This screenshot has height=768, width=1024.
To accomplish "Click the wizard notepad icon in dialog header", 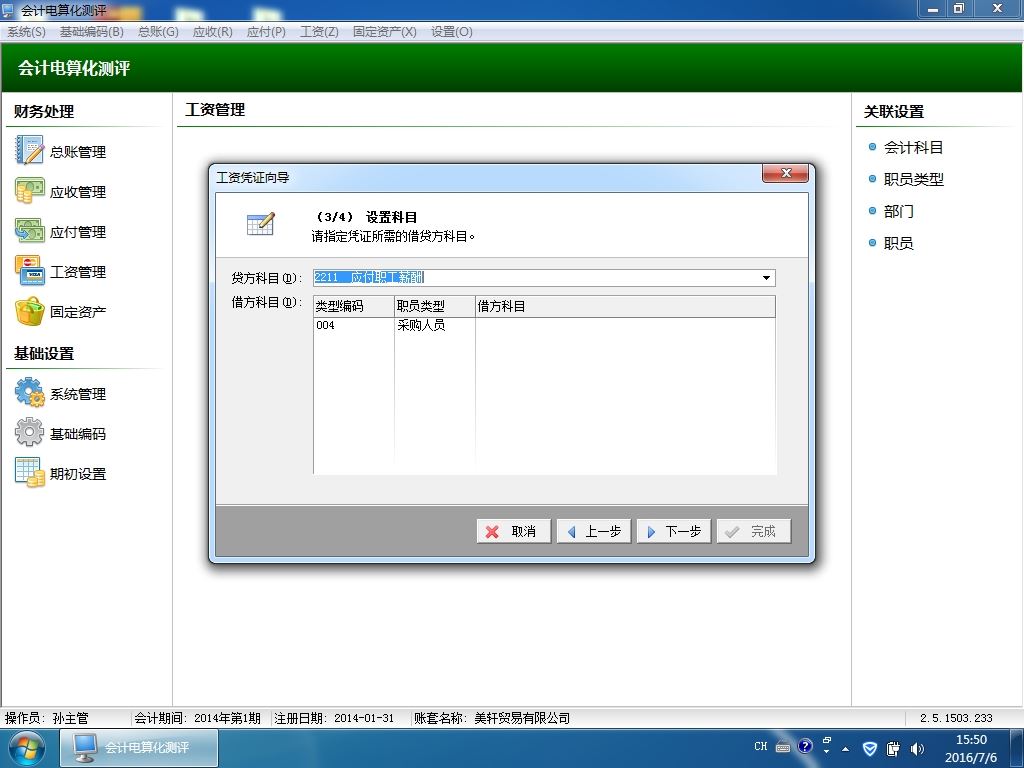I will coord(261,223).
